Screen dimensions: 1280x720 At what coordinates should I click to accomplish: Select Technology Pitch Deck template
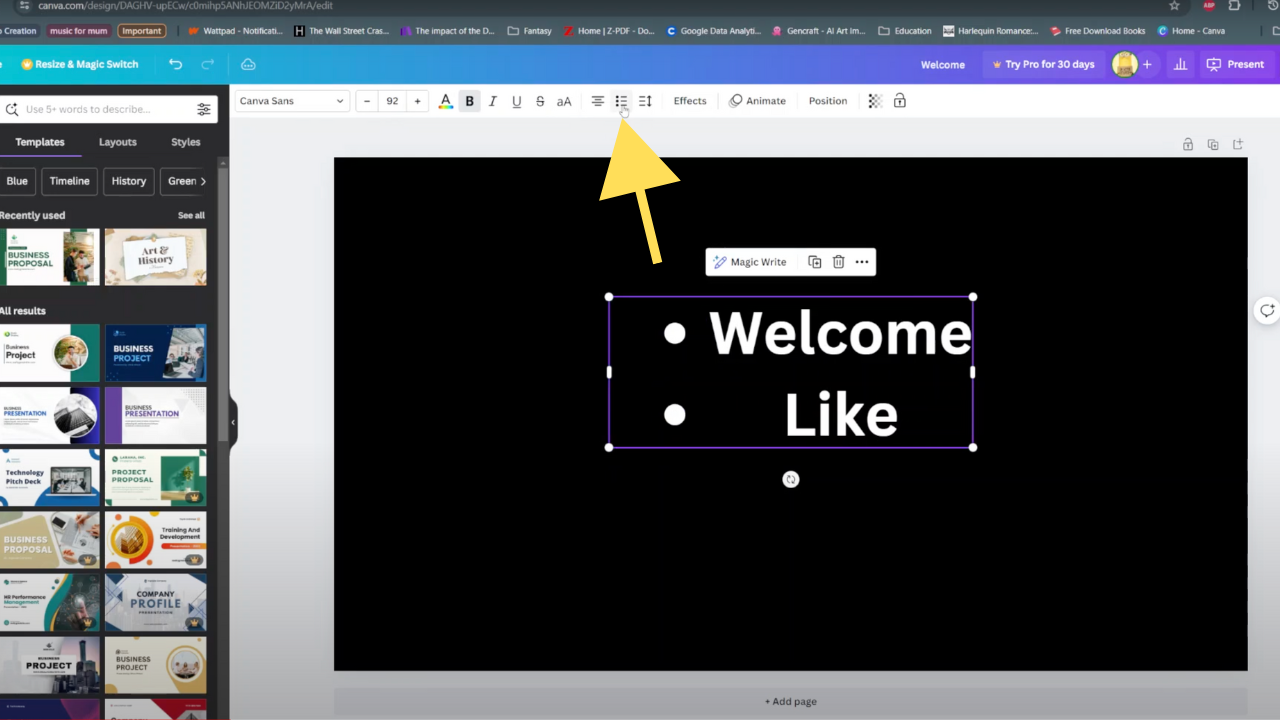click(x=49, y=478)
